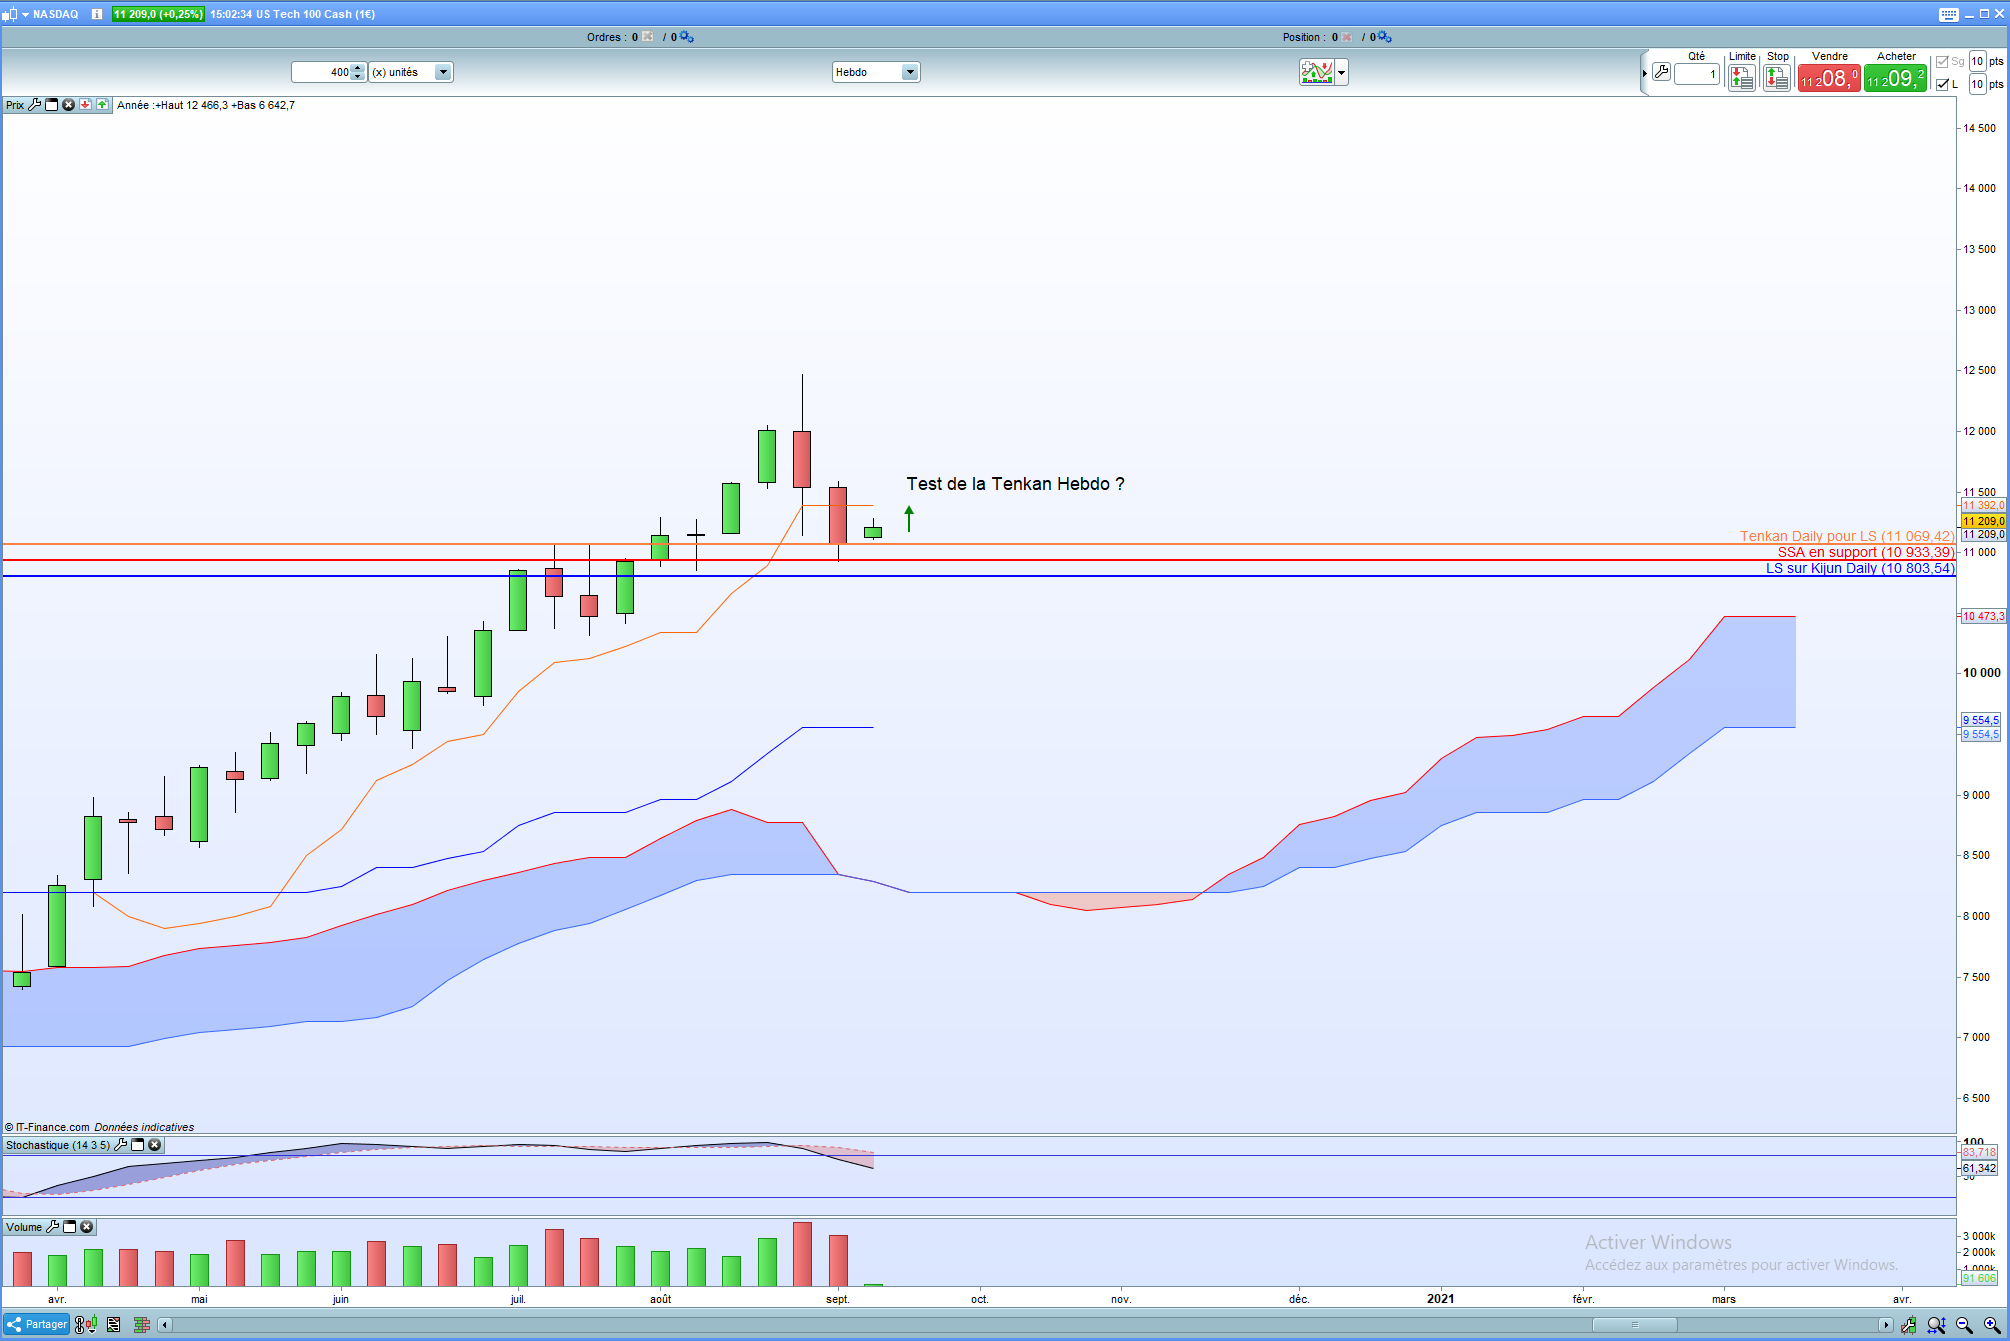Viewport: 2010px width, 1341px height.
Task: Open Stochastique indicator settings wrench
Action: click(x=121, y=1145)
